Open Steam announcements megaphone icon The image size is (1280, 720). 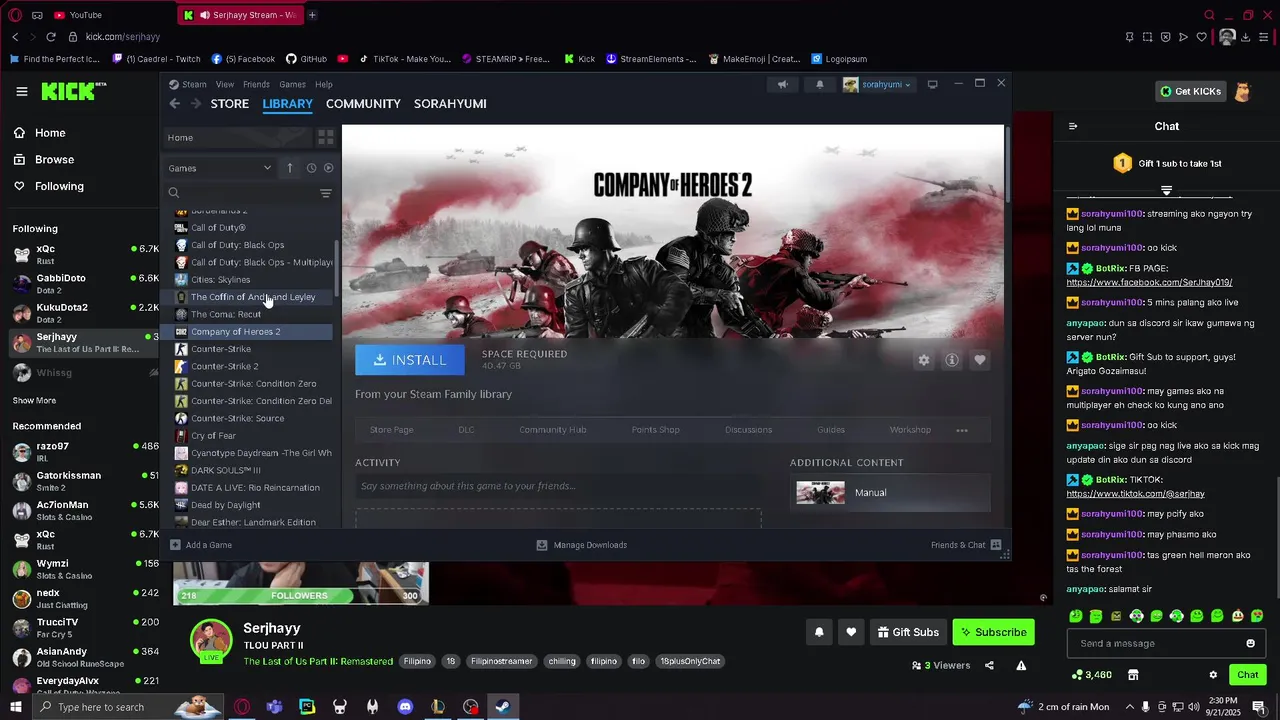(x=783, y=84)
